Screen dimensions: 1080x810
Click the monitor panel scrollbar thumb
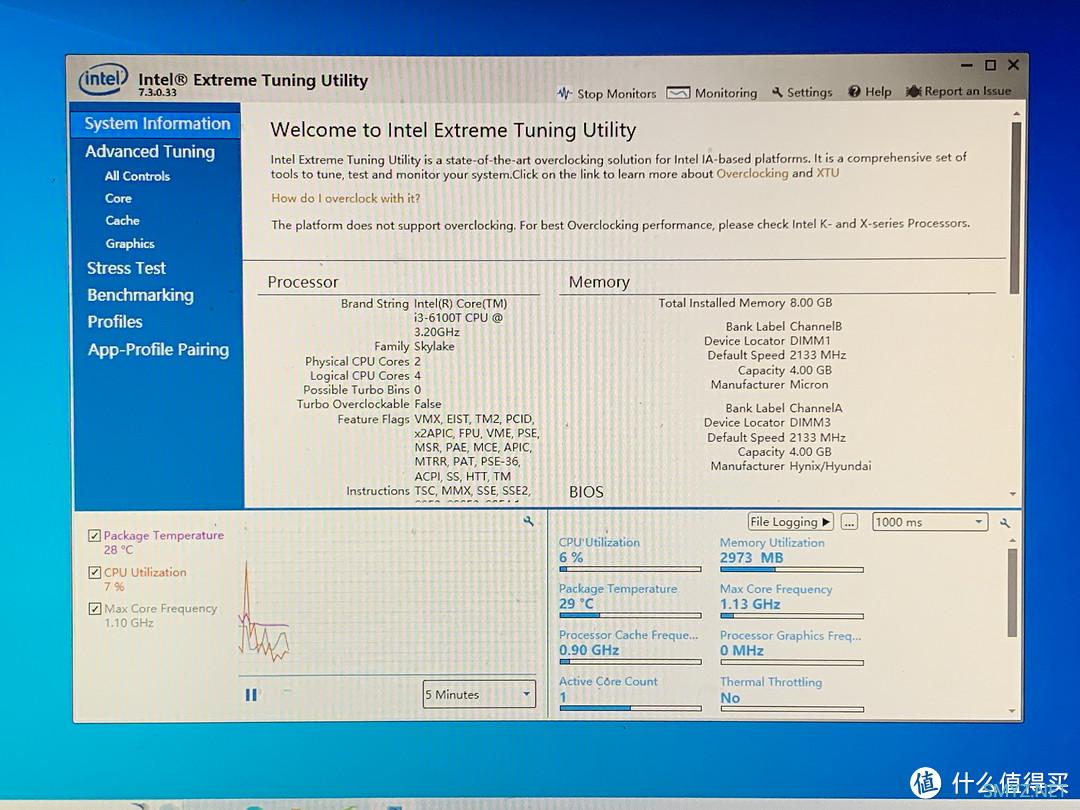1012,592
